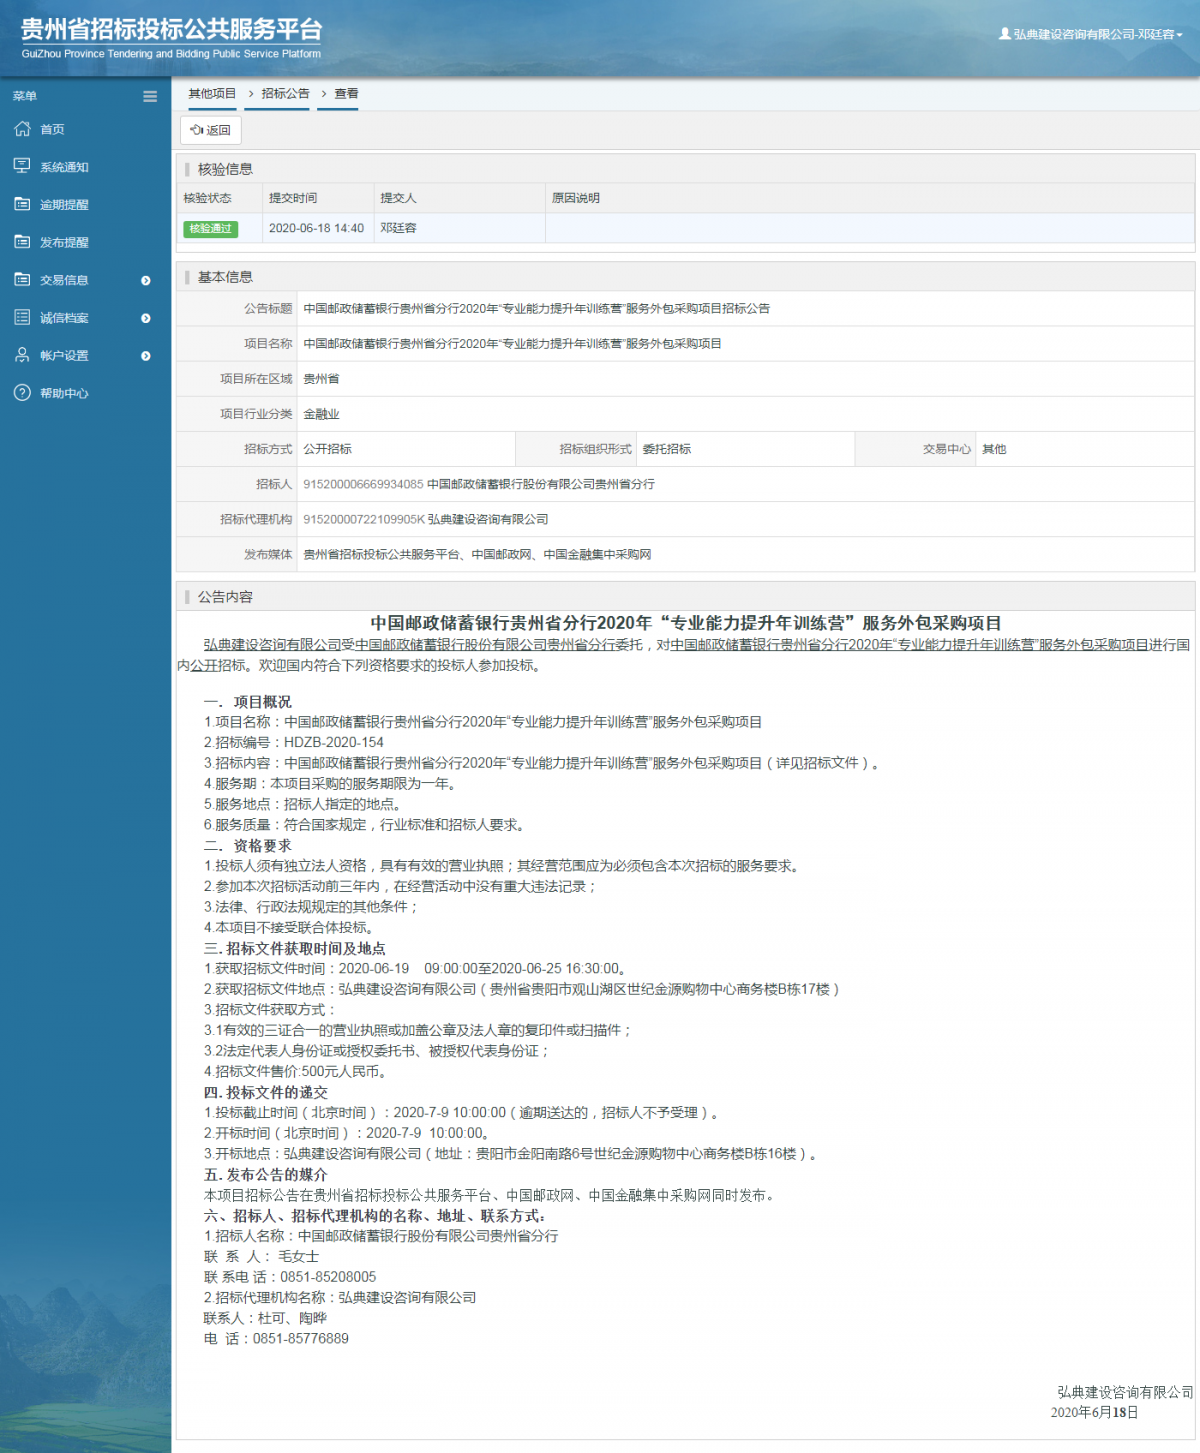Click the 帮助中心 question mark icon
Viewport: 1200px width, 1453px height.
[21, 393]
